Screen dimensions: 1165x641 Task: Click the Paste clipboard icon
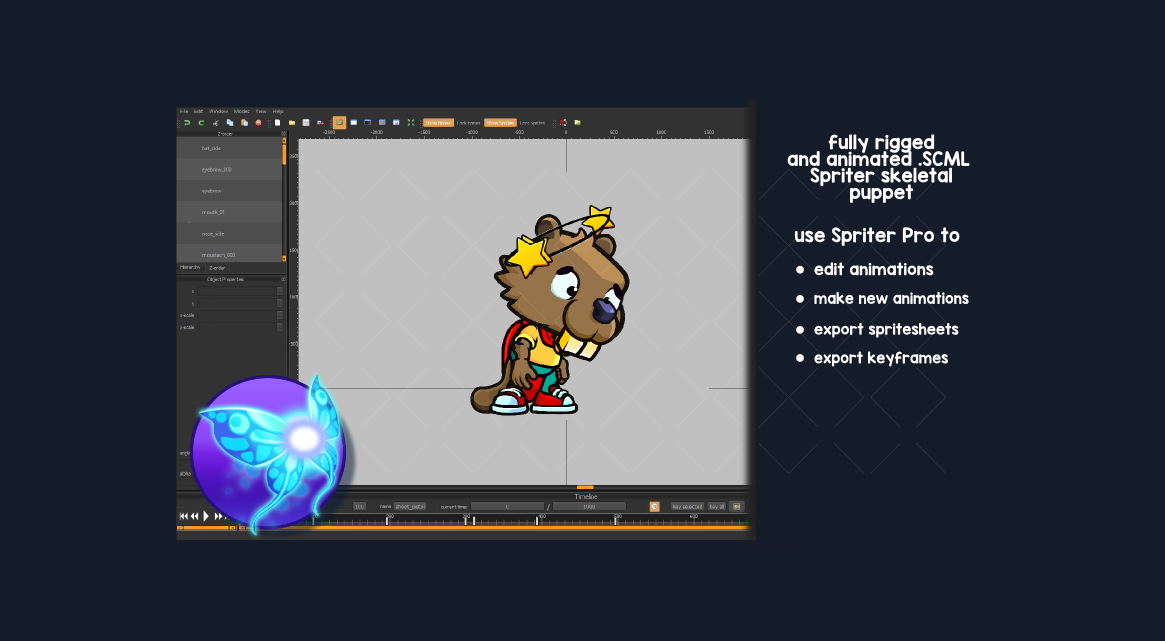point(244,123)
